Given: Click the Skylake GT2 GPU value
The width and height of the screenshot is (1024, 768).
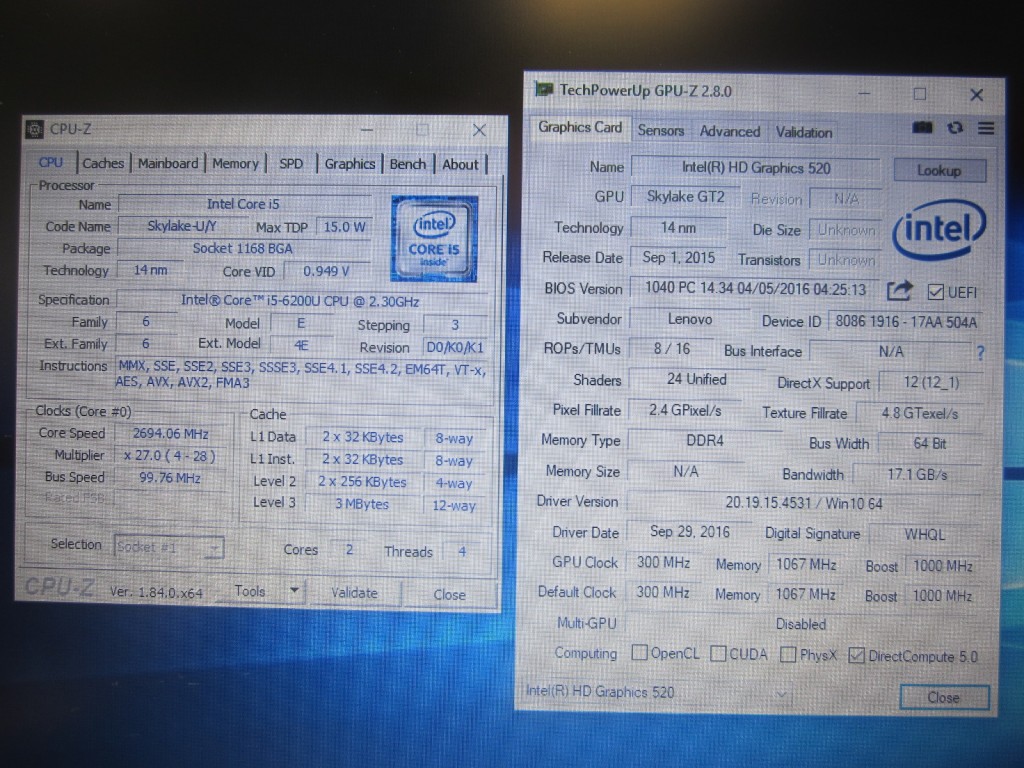Looking at the screenshot, I should (x=686, y=197).
